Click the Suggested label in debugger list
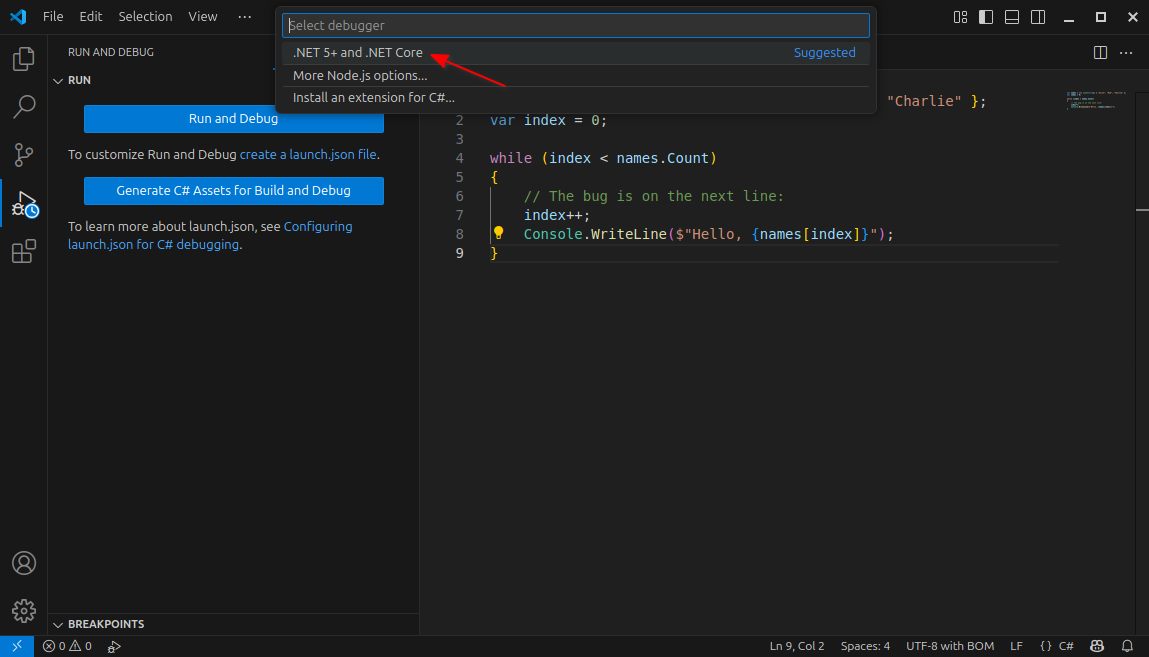This screenshot has height=657, width=1149. click(x=824, y=53)
